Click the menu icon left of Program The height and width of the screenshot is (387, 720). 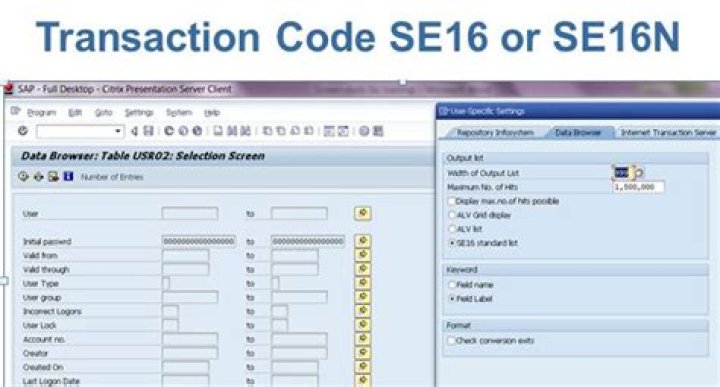click(16, 112)
